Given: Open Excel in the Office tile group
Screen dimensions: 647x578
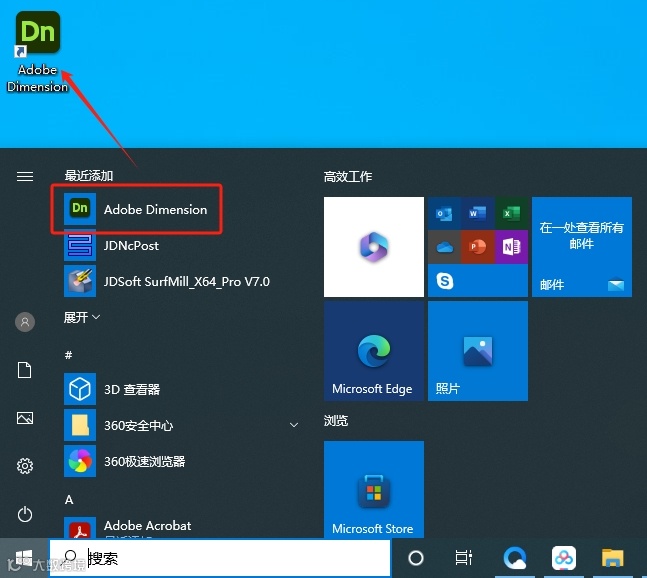Looking at the screenshot, I should [511, 213].
